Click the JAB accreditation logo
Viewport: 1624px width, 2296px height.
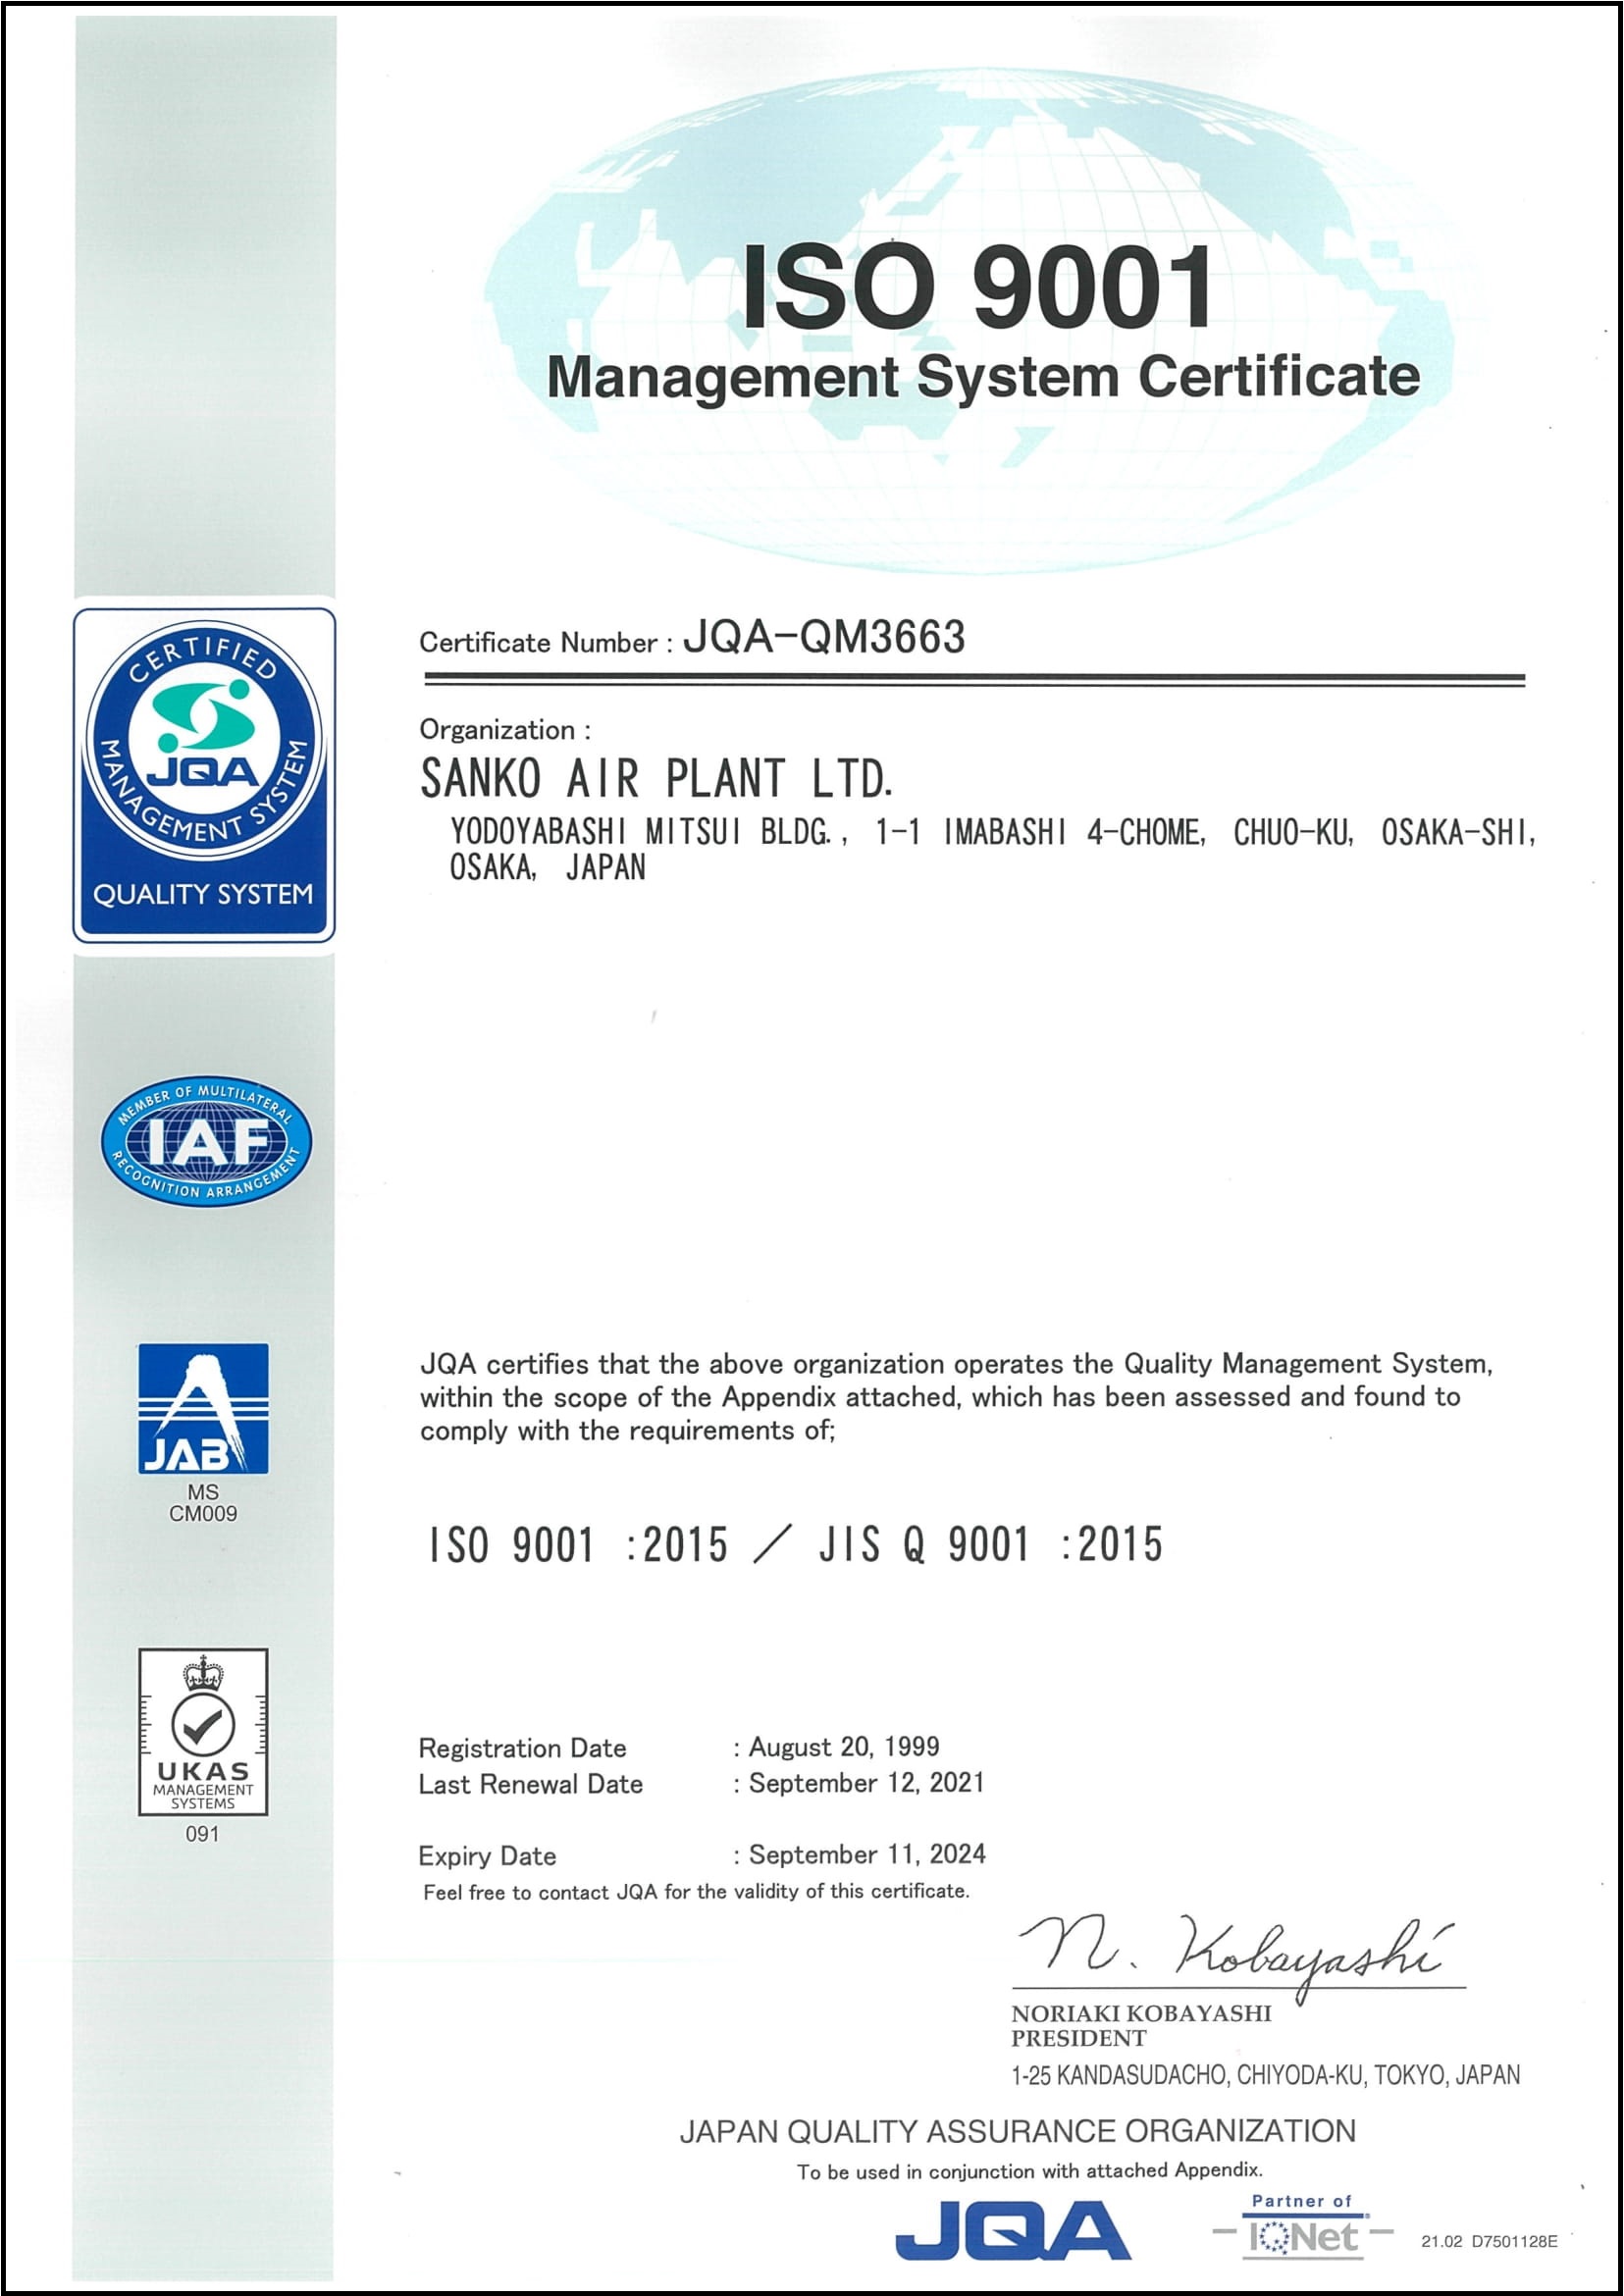click(203, 1408)
